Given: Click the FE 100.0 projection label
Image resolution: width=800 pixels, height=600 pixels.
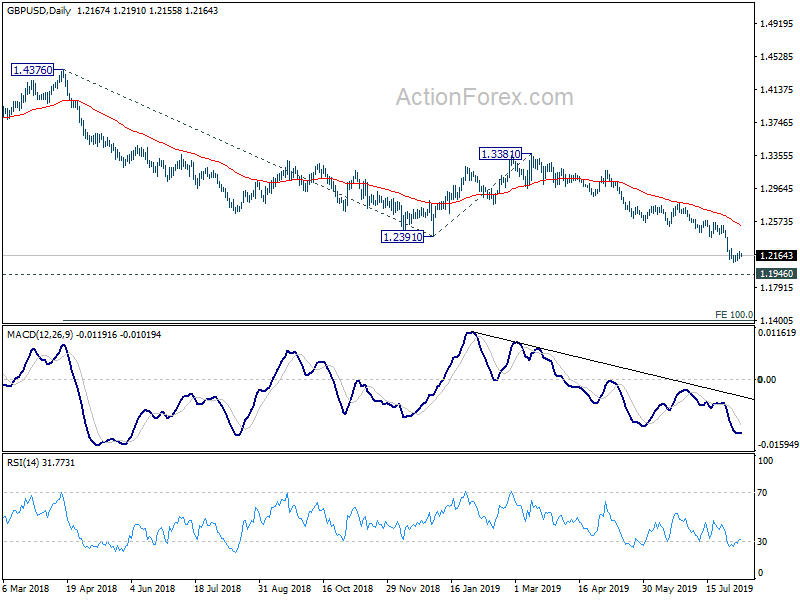Looking at the screenshot, I should [x=734, y=315].
